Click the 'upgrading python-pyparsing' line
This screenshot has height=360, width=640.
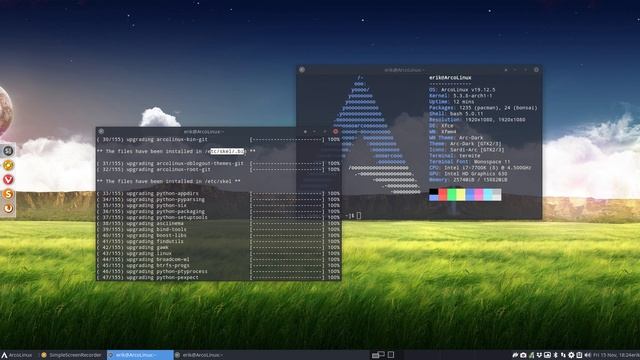165,200
